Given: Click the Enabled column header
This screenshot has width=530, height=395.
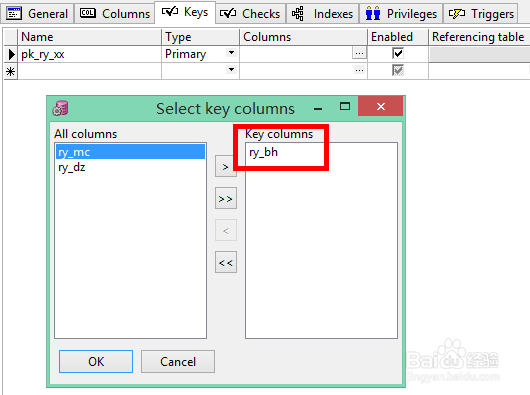Looking at the screenshot, I should [398, 37].
